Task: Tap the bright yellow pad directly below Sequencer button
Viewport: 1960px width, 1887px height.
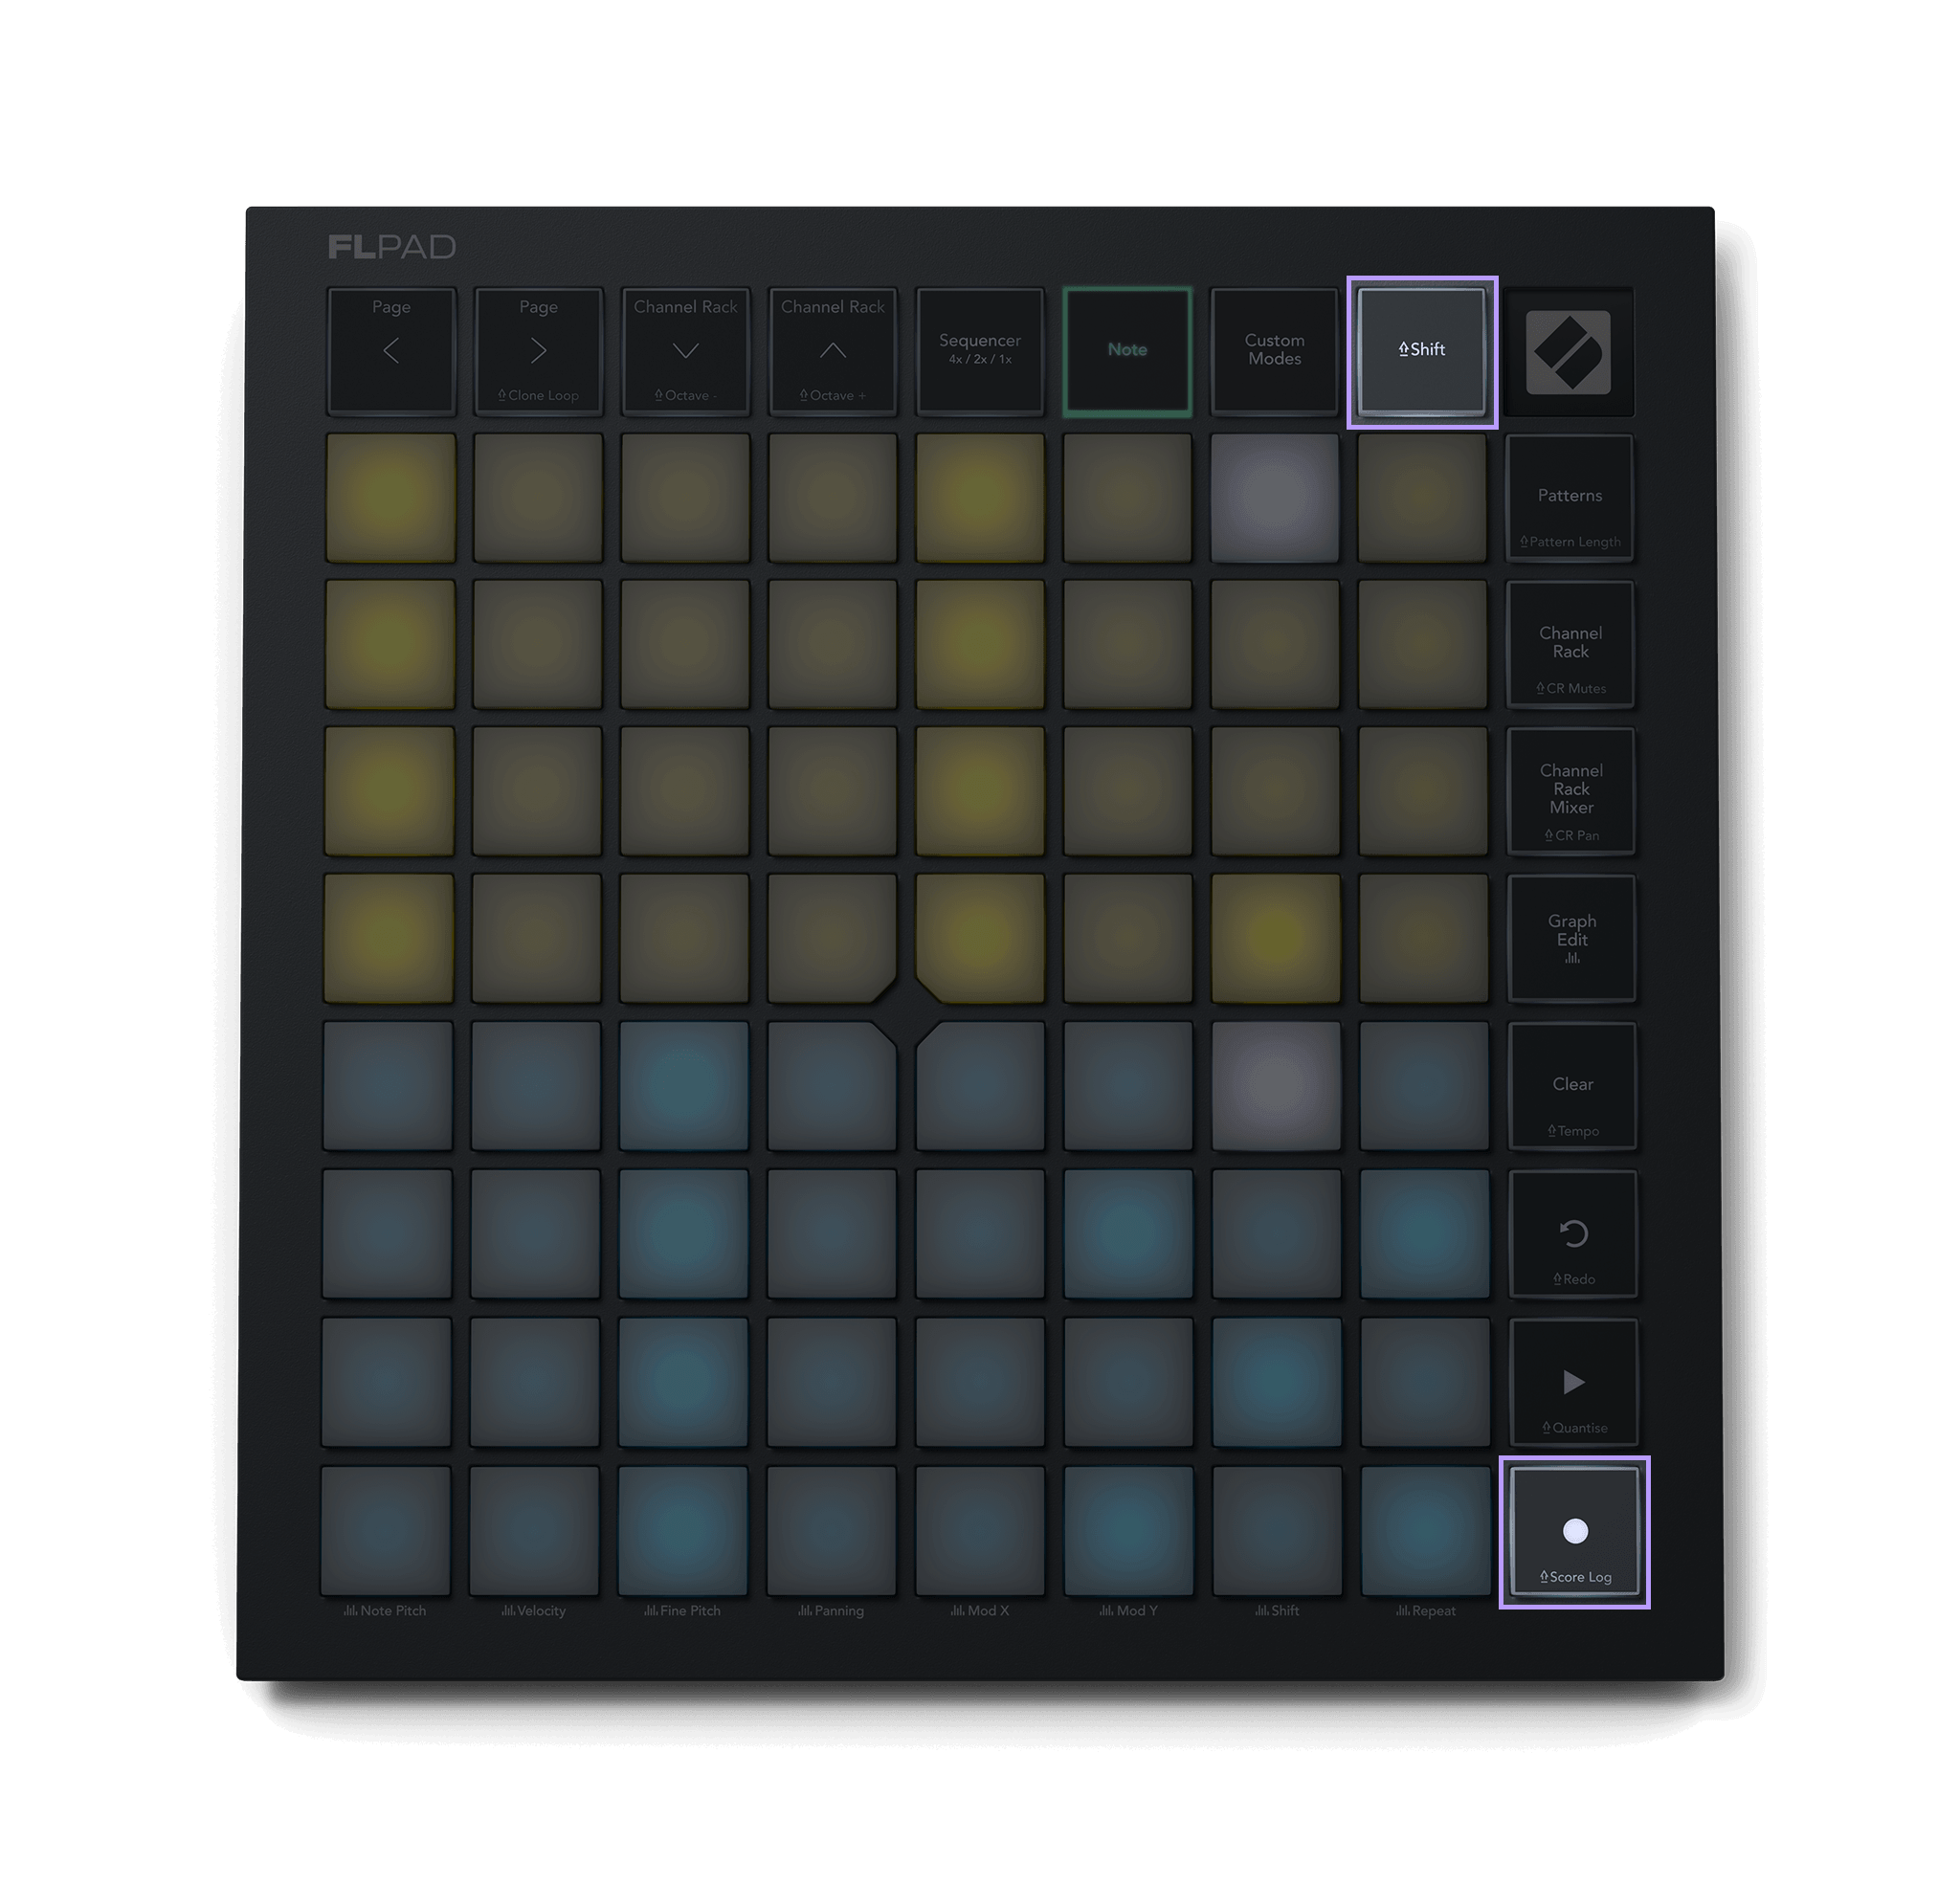Action: [980, 497]
